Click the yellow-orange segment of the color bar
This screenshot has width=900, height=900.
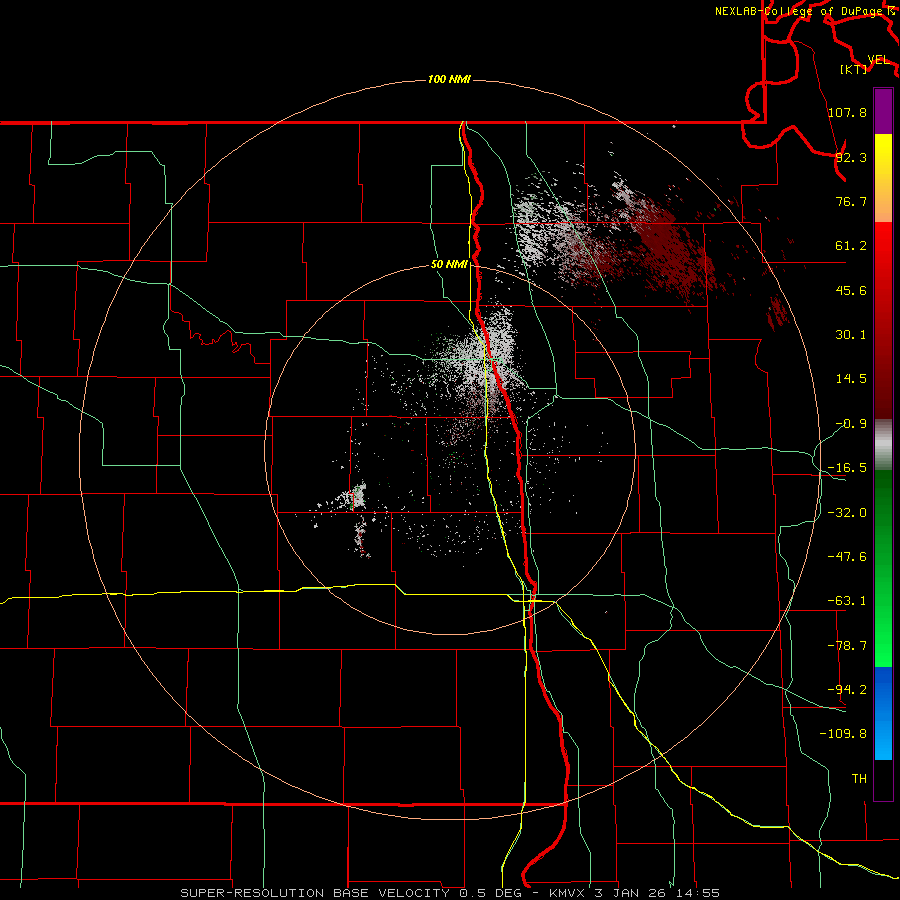883,178
